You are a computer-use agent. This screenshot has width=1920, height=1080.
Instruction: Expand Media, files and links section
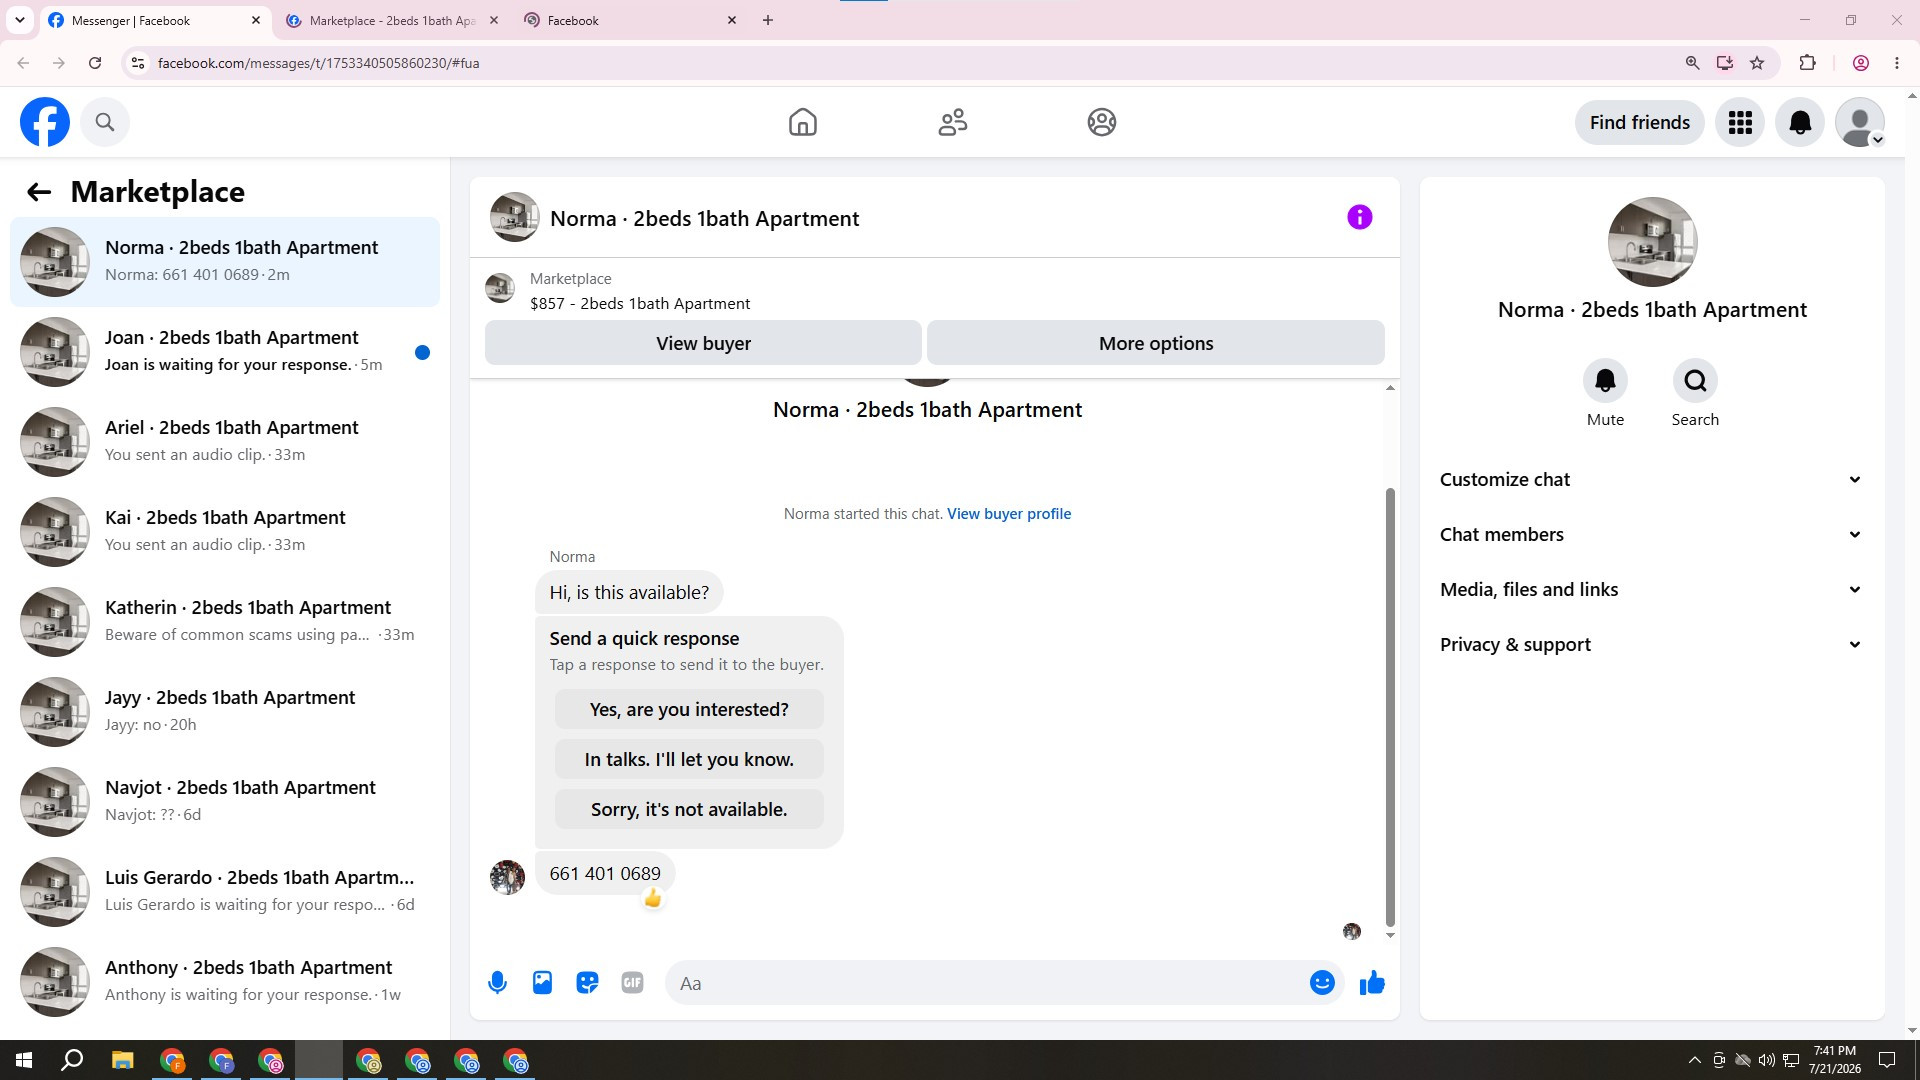(x=1652, y=590)
